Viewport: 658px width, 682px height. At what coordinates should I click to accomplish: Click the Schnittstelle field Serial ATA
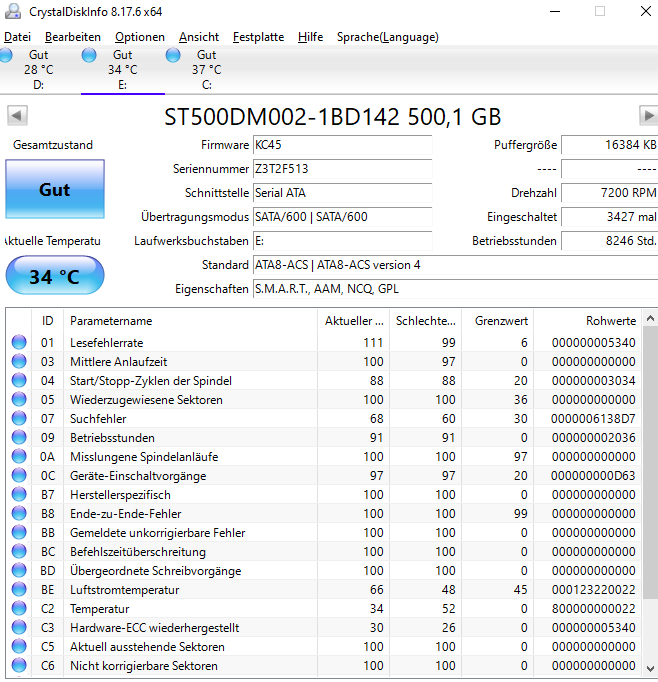[x=343, y=193]
